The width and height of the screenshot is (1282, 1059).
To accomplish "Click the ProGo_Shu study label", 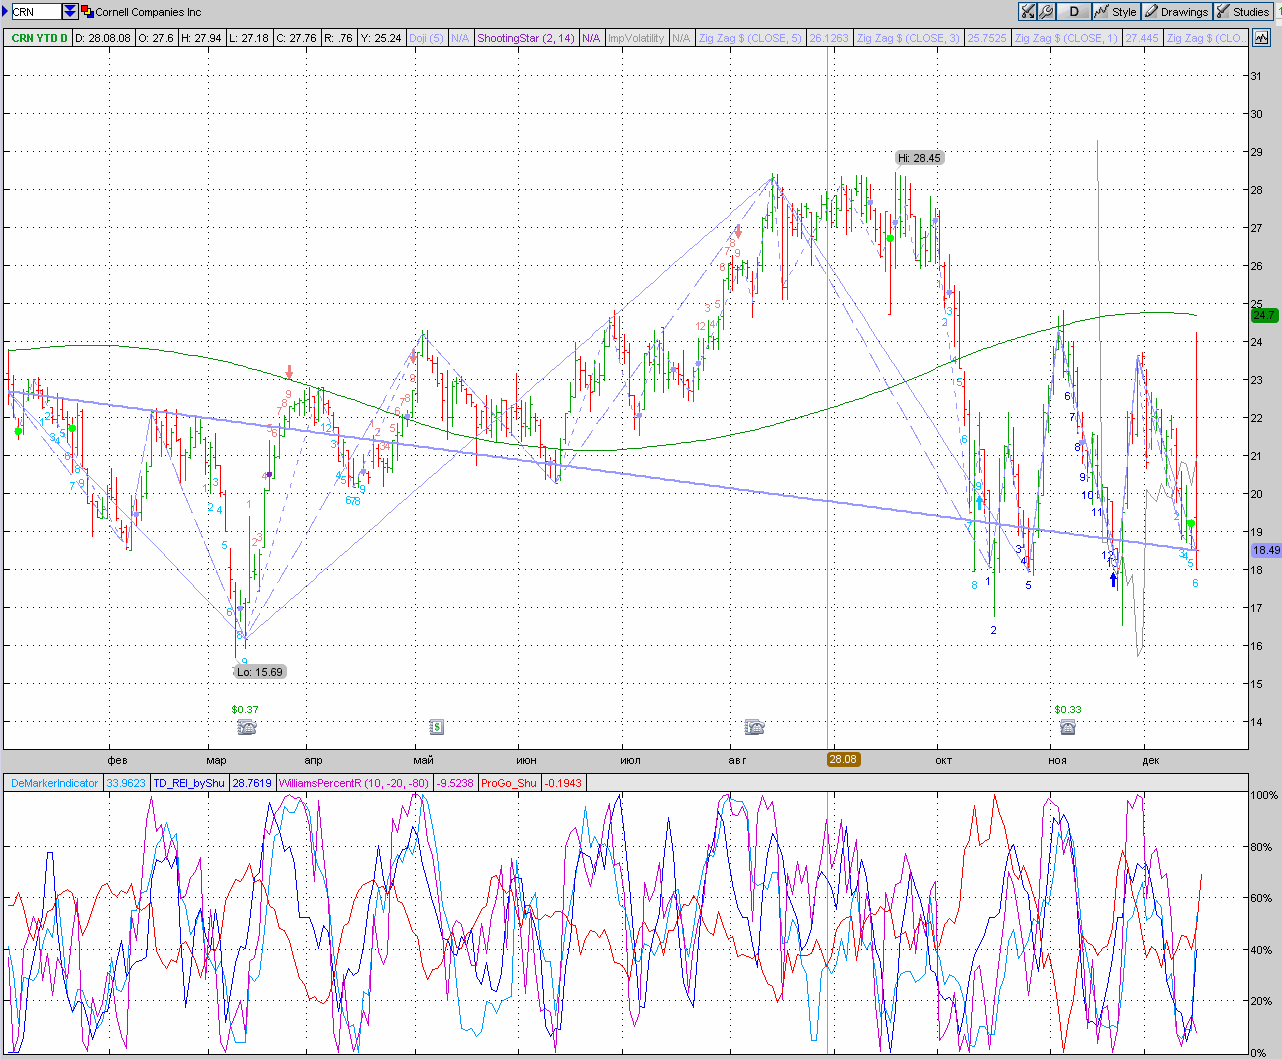I will [508, 783].
